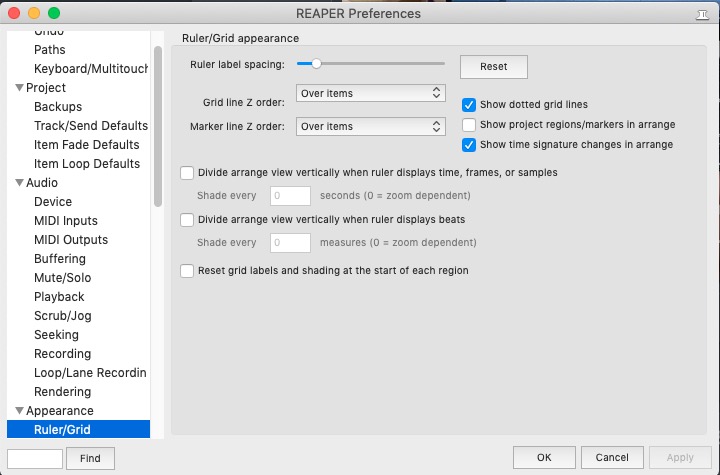Open the Mute/Solo preferences page

pos(62,277)
